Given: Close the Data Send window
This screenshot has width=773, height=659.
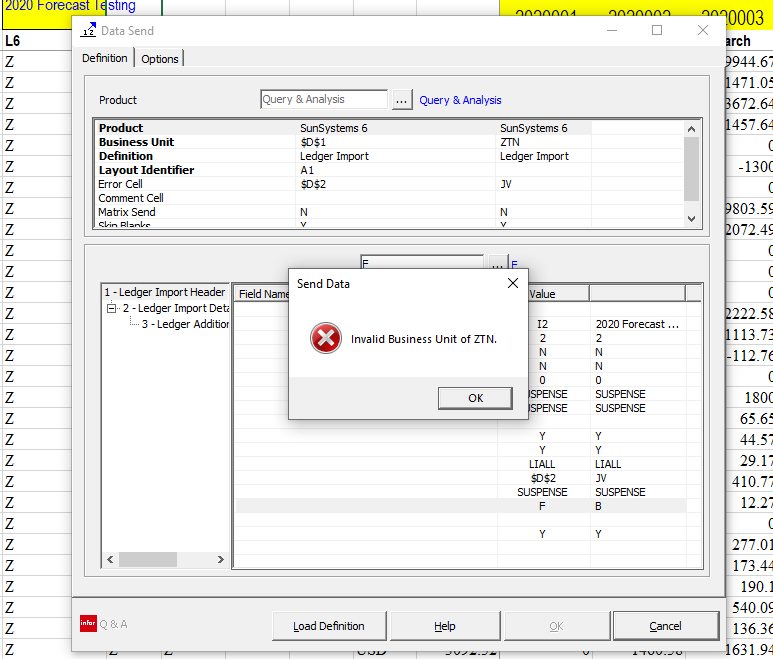Looking at the screenshot, I should point(703,30).
